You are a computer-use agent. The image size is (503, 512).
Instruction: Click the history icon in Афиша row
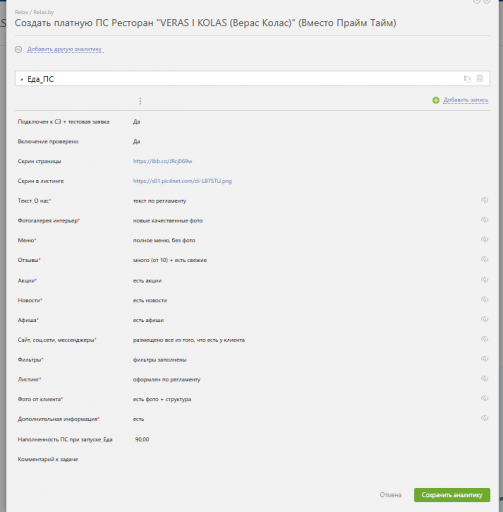[484, 319]
